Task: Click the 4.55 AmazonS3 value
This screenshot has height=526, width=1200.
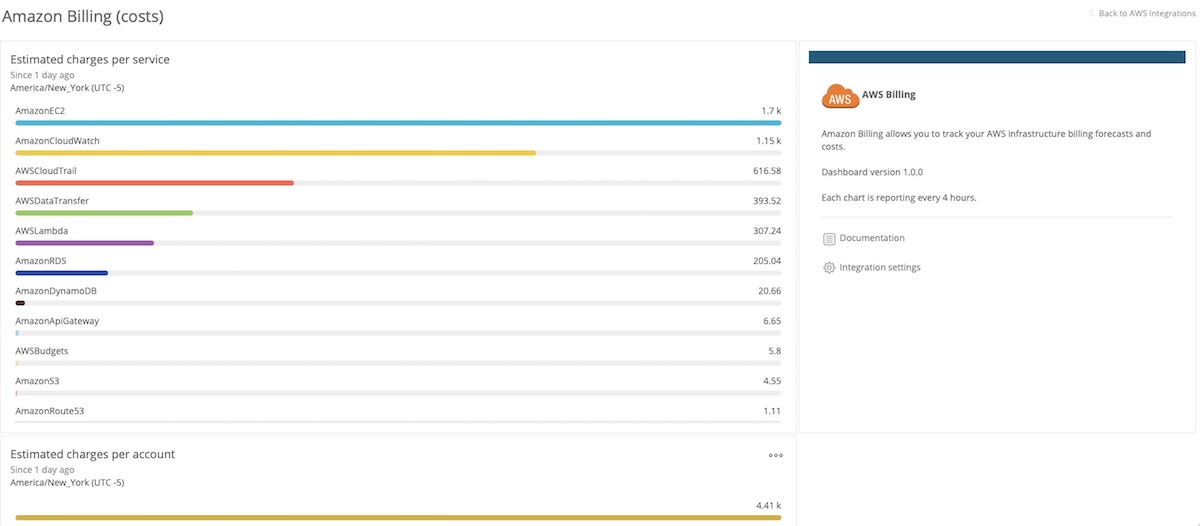Action: [772, 381]
